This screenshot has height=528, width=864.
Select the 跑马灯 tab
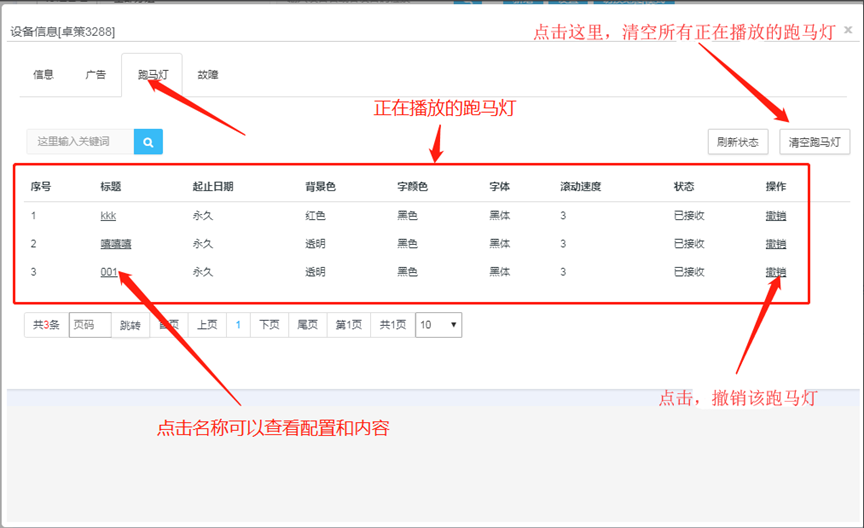click(152, 75)
